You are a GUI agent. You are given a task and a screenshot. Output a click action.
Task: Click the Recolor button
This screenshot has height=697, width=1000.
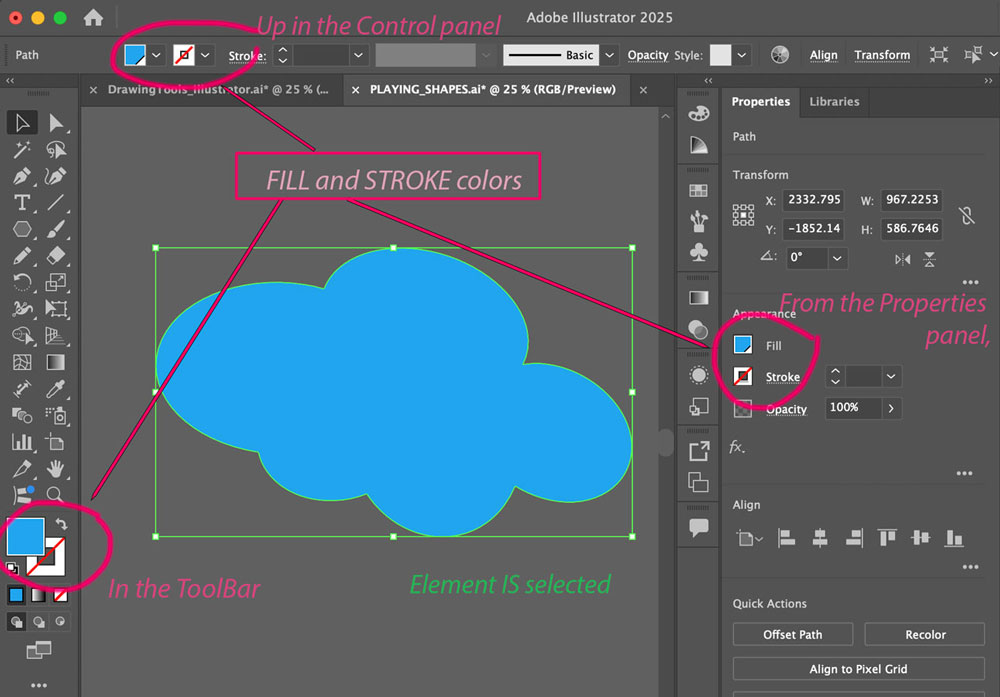pos(925,634)
